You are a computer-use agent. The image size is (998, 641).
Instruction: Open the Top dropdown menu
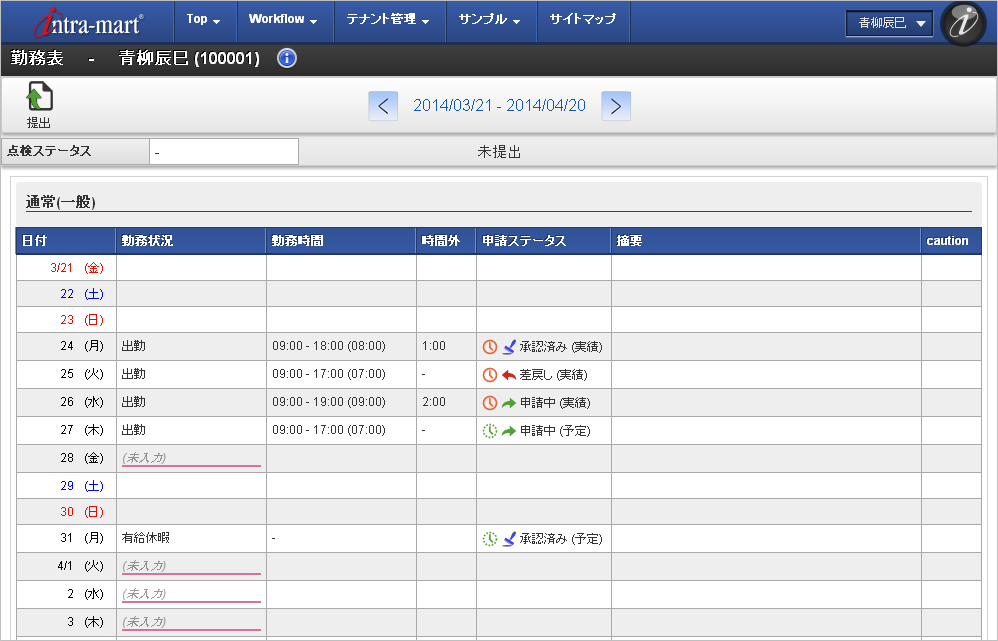[x=204, y=20]
